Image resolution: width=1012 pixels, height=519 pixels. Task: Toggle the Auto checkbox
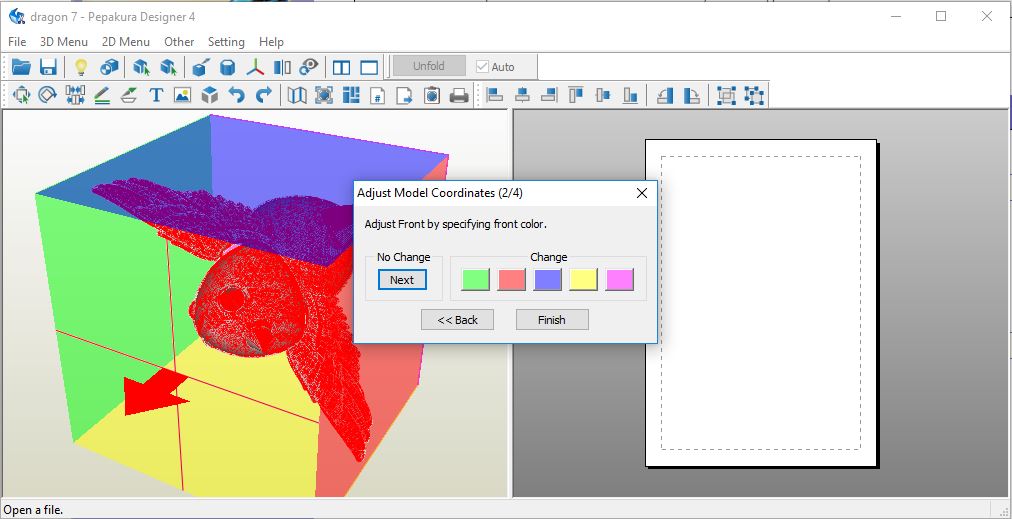point(482,66)
